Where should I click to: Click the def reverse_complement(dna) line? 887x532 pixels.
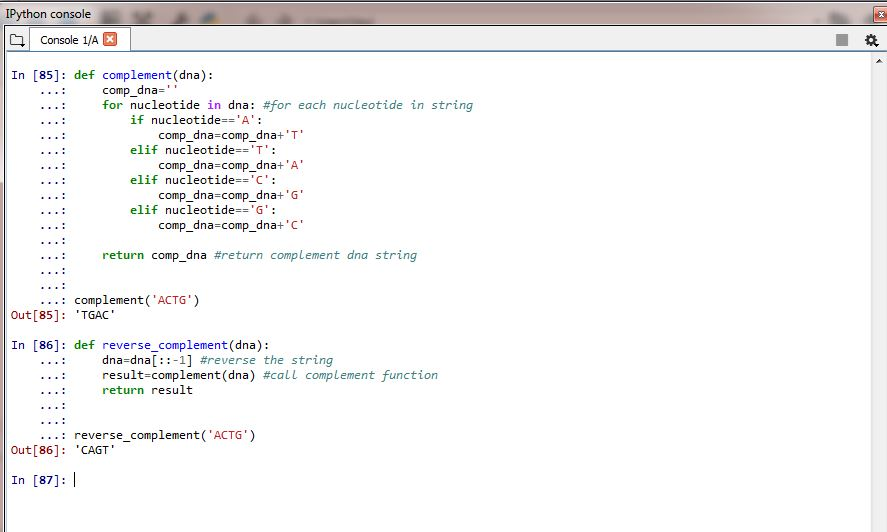click(x=171, y=345)
